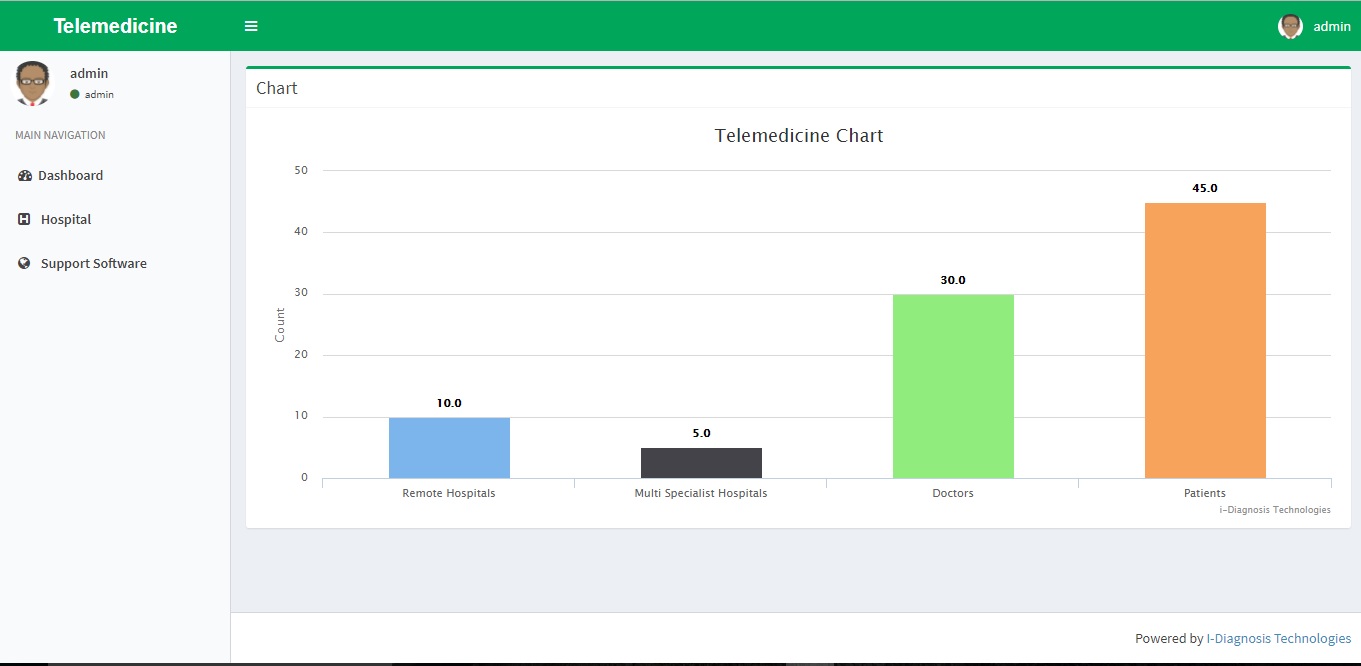Click the Hospital H icon
This screenshot has height=666, width=1361.
pos(25,220)
